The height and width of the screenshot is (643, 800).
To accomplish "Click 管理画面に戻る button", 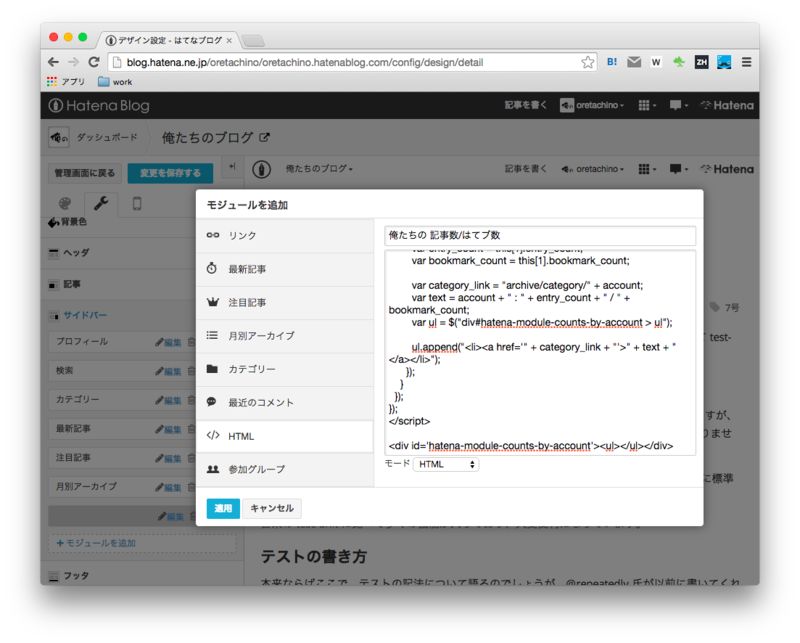I will pos(85,173).
